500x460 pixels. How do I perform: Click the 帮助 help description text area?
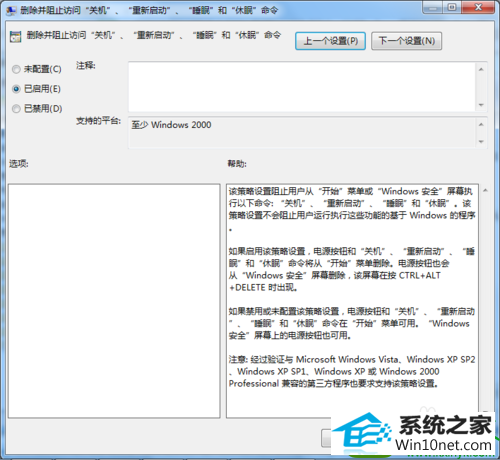pos(352,301)
